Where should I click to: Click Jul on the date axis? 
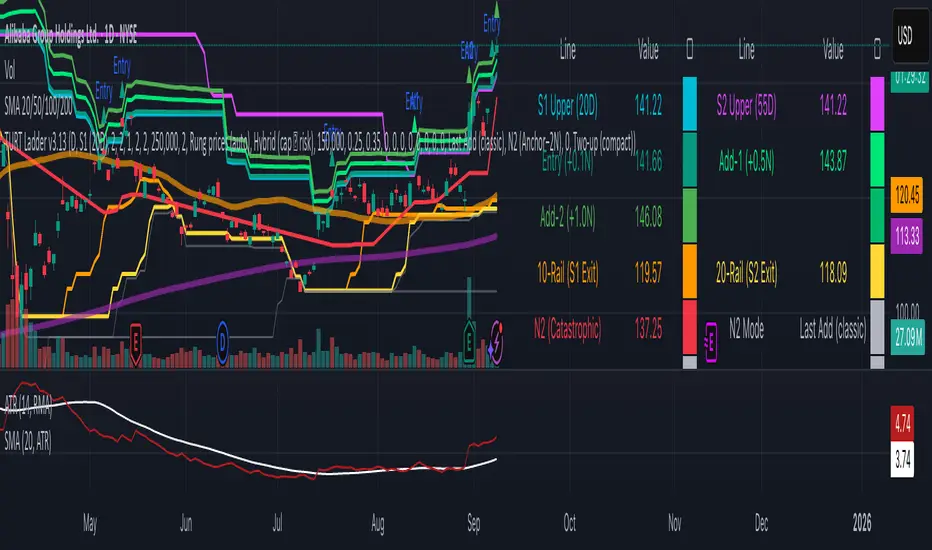(x=278, y=523)
